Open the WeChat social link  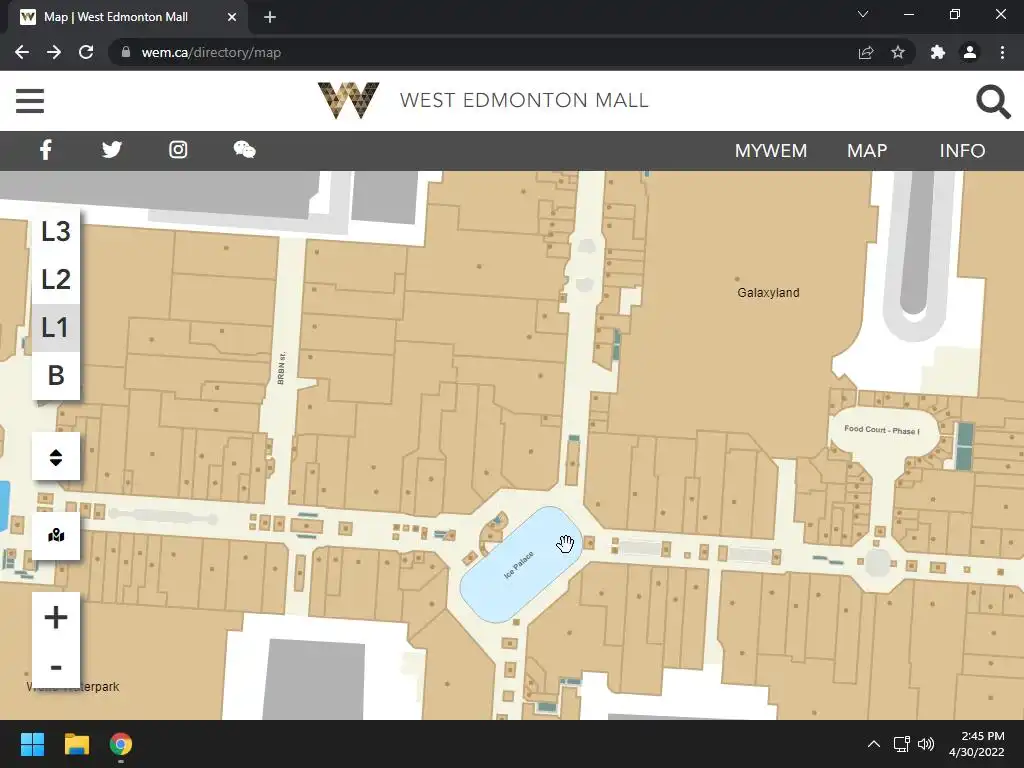244,150
